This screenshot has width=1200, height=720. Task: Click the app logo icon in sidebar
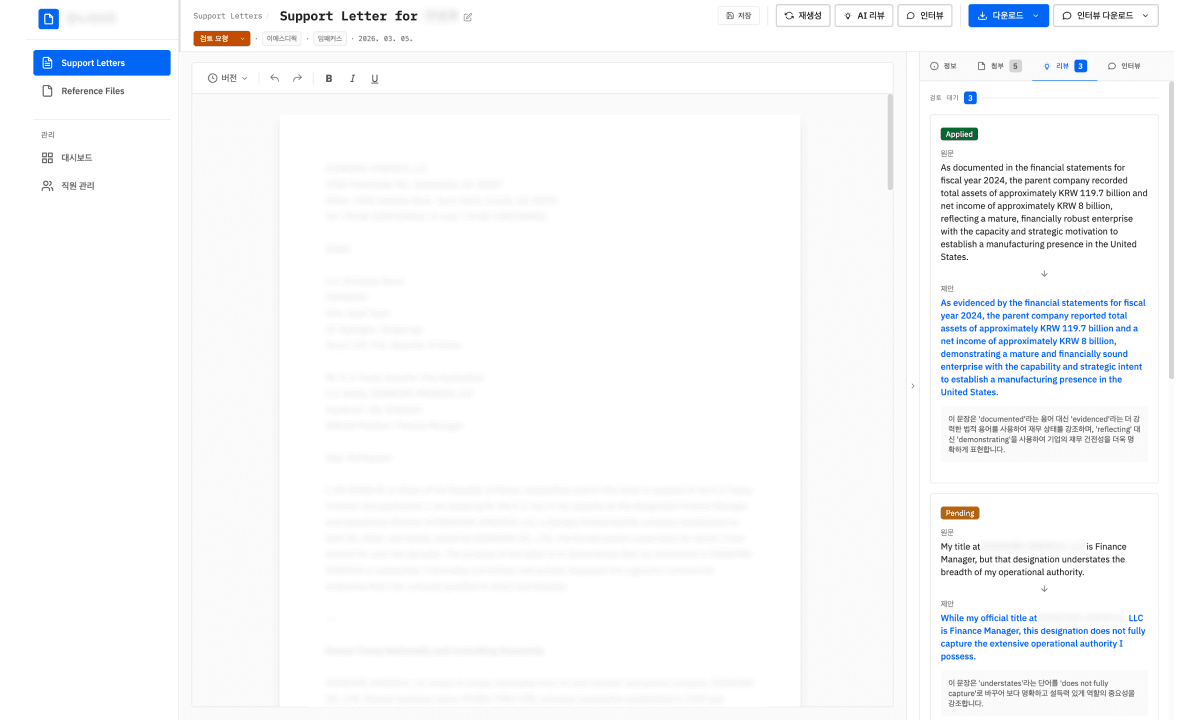(48, 18)
